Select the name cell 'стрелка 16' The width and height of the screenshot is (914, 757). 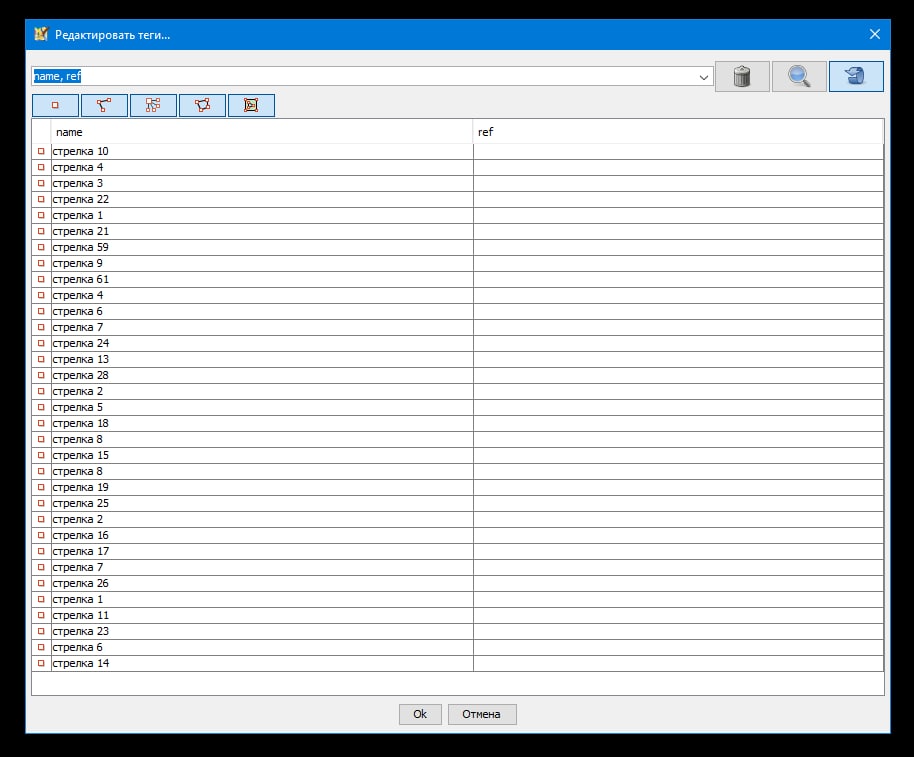tap(262, 536)
